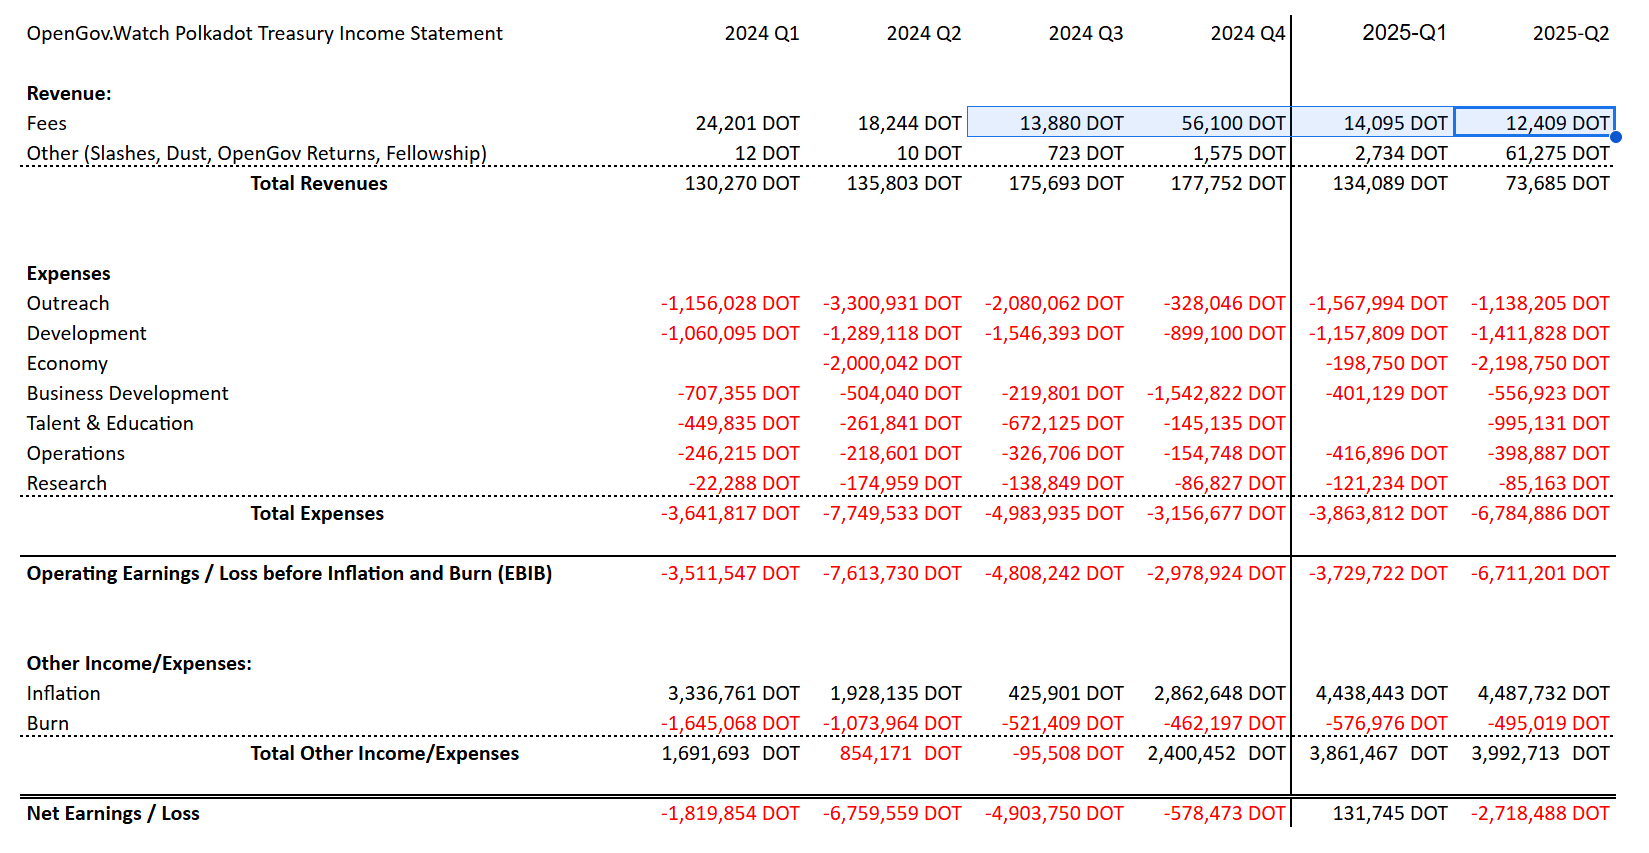Click Total Other Income value 2,400,452 DOT
This screenshot has width=1649, height=853.
coord(1217,753)
